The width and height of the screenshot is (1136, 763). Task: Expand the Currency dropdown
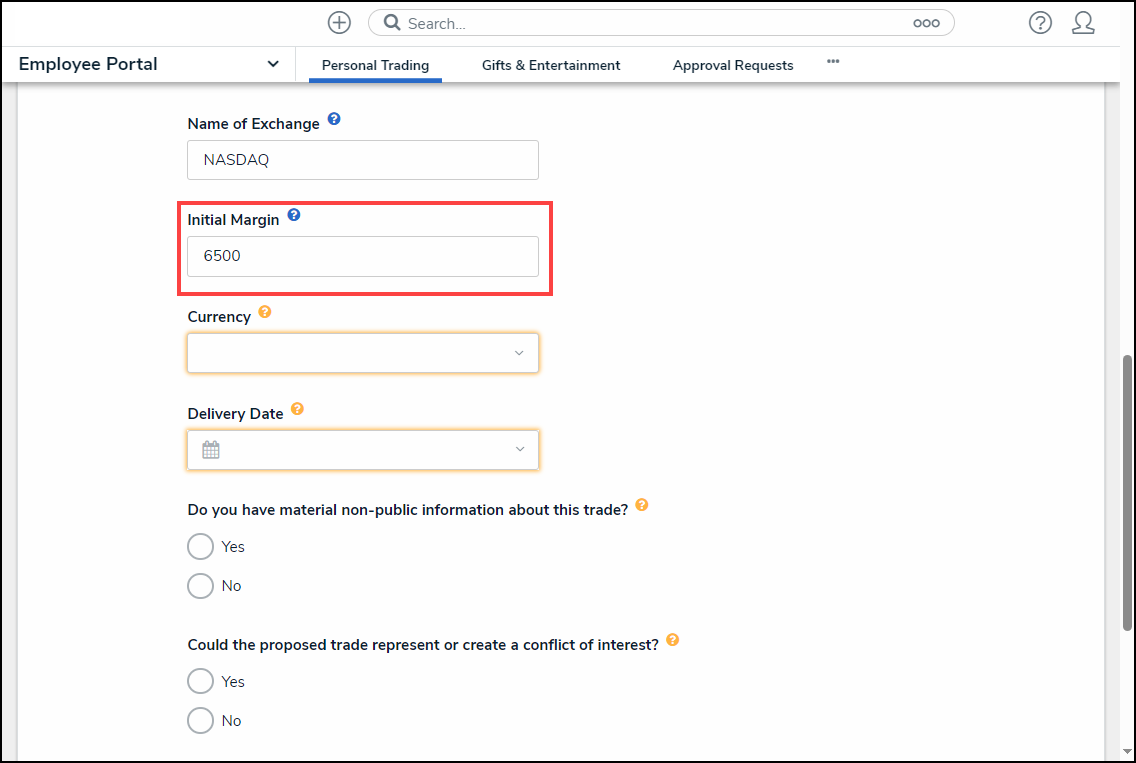click(x=519, y=353)
